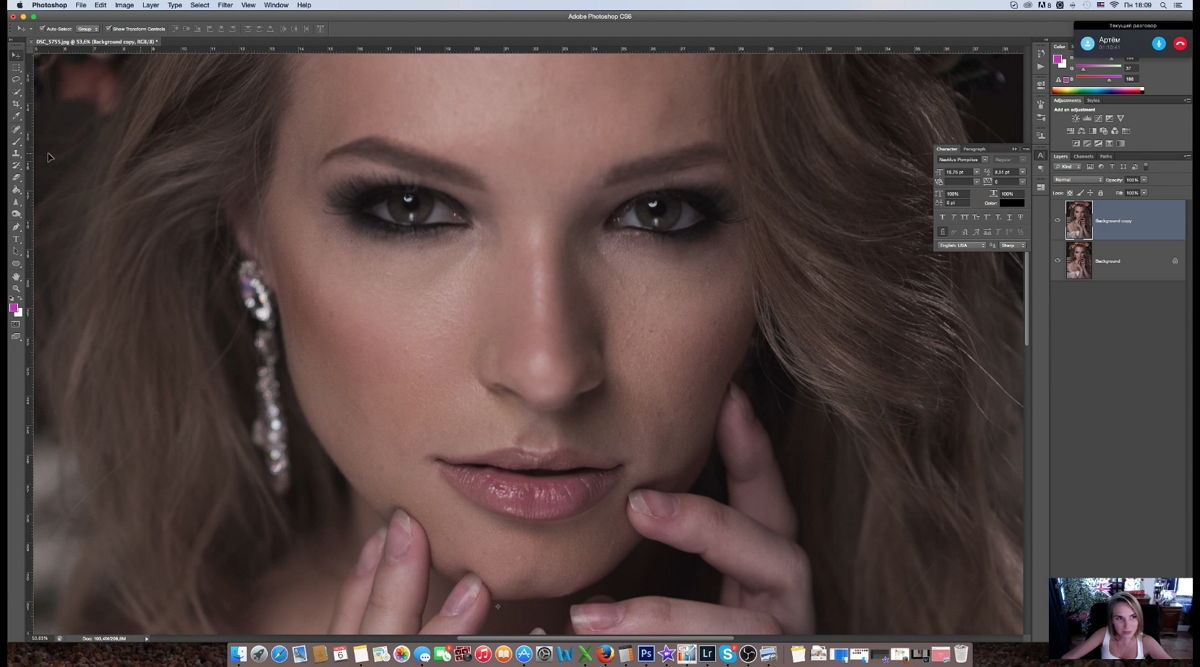Viewport: 1200px width, 667px height.
Task: Add a Black & White adjustment
Action: tap(1093, 131)
